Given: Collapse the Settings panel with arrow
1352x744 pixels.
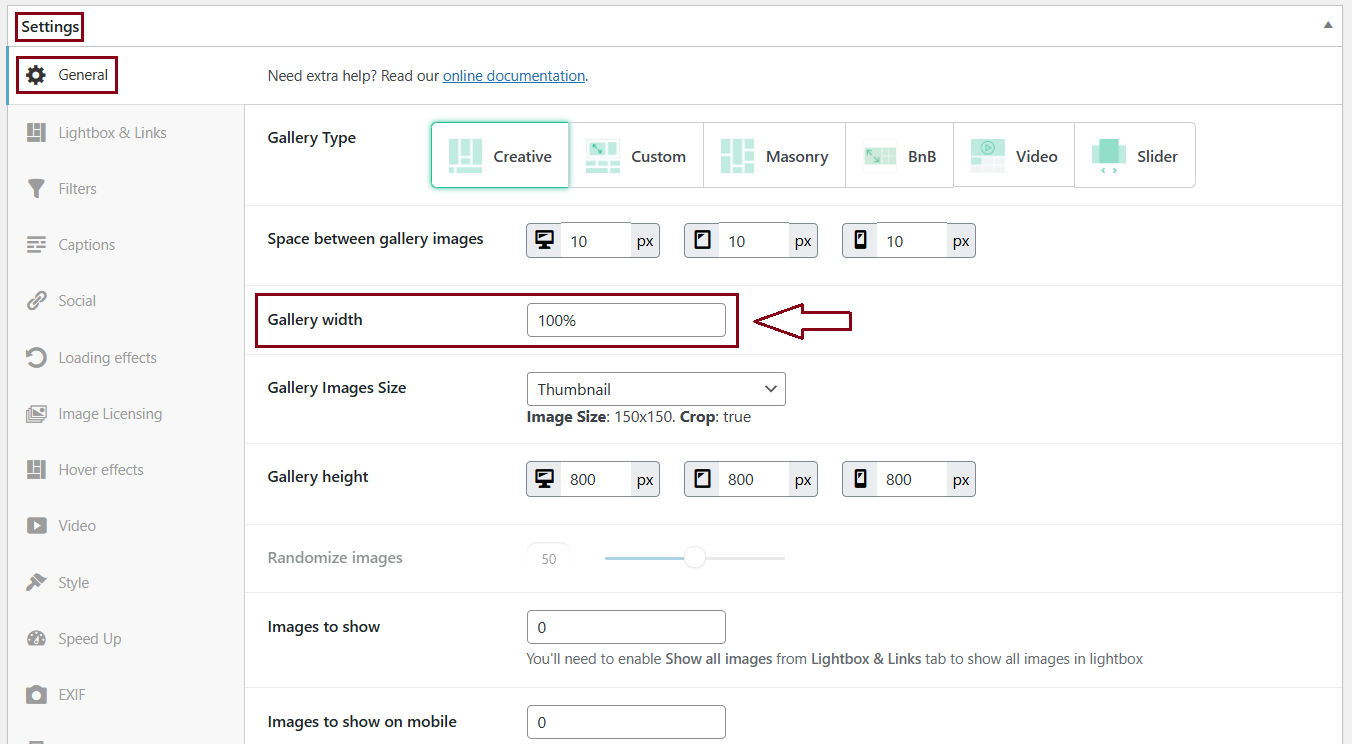Looking at the screenshot, I should pos(1328,25).
